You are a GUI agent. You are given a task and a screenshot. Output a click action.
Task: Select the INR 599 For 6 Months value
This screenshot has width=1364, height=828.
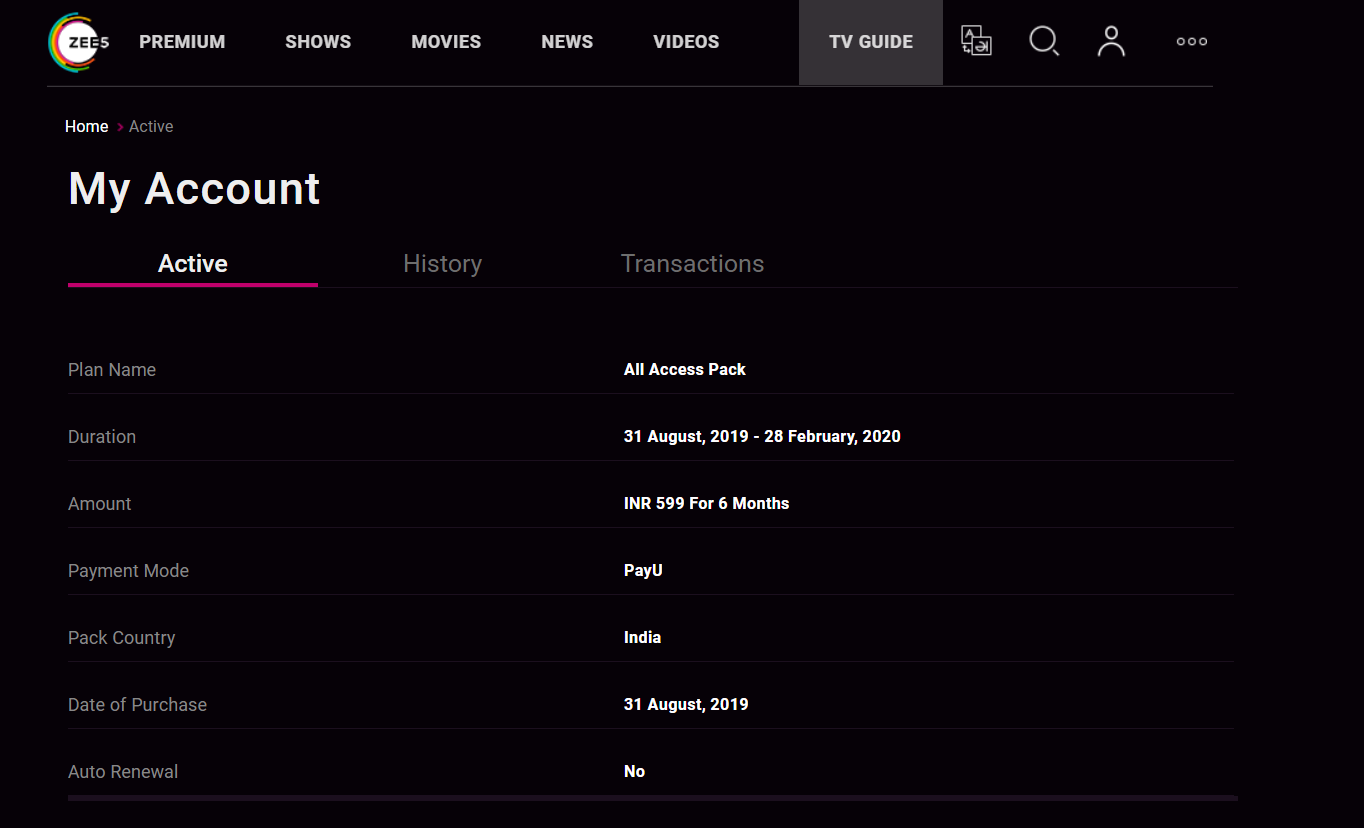click(x=707, y=504)
